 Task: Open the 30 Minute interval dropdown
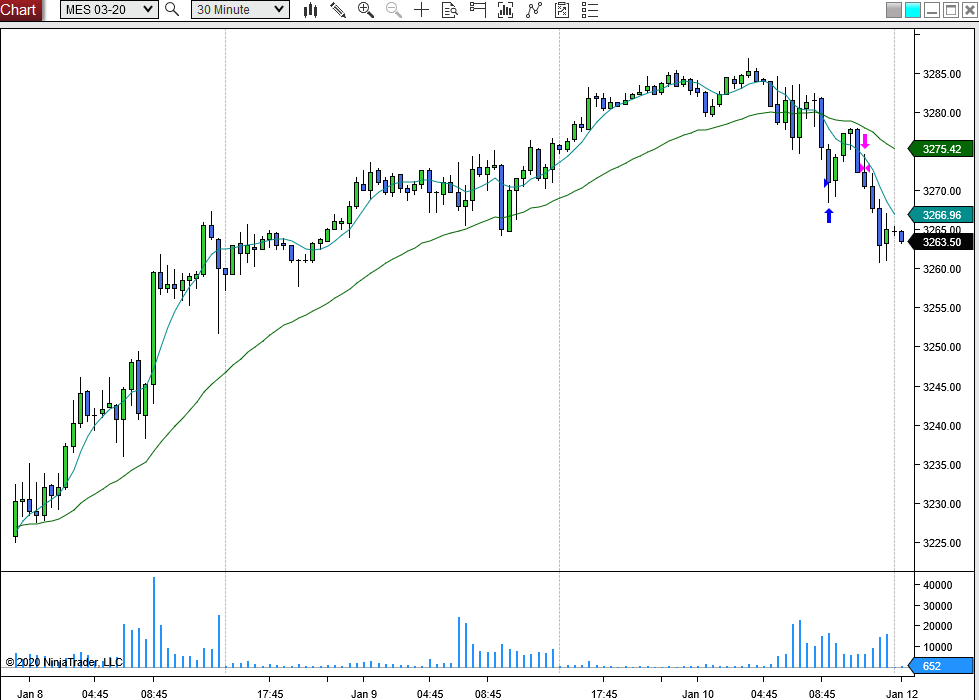[240, 9]
